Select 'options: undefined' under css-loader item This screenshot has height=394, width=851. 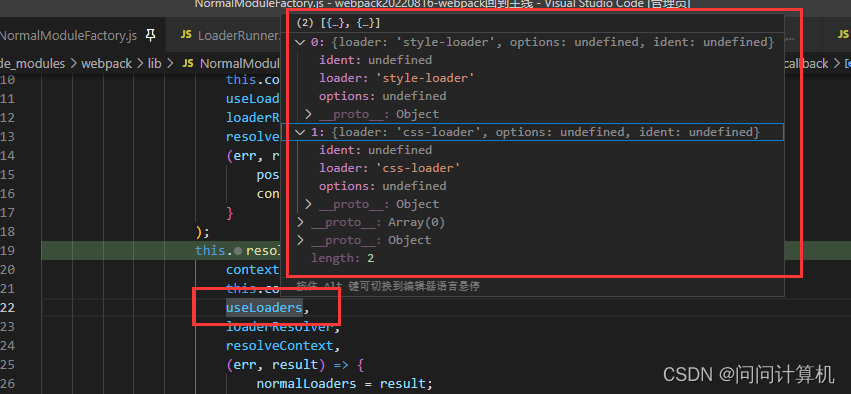[x=383, y=186]
